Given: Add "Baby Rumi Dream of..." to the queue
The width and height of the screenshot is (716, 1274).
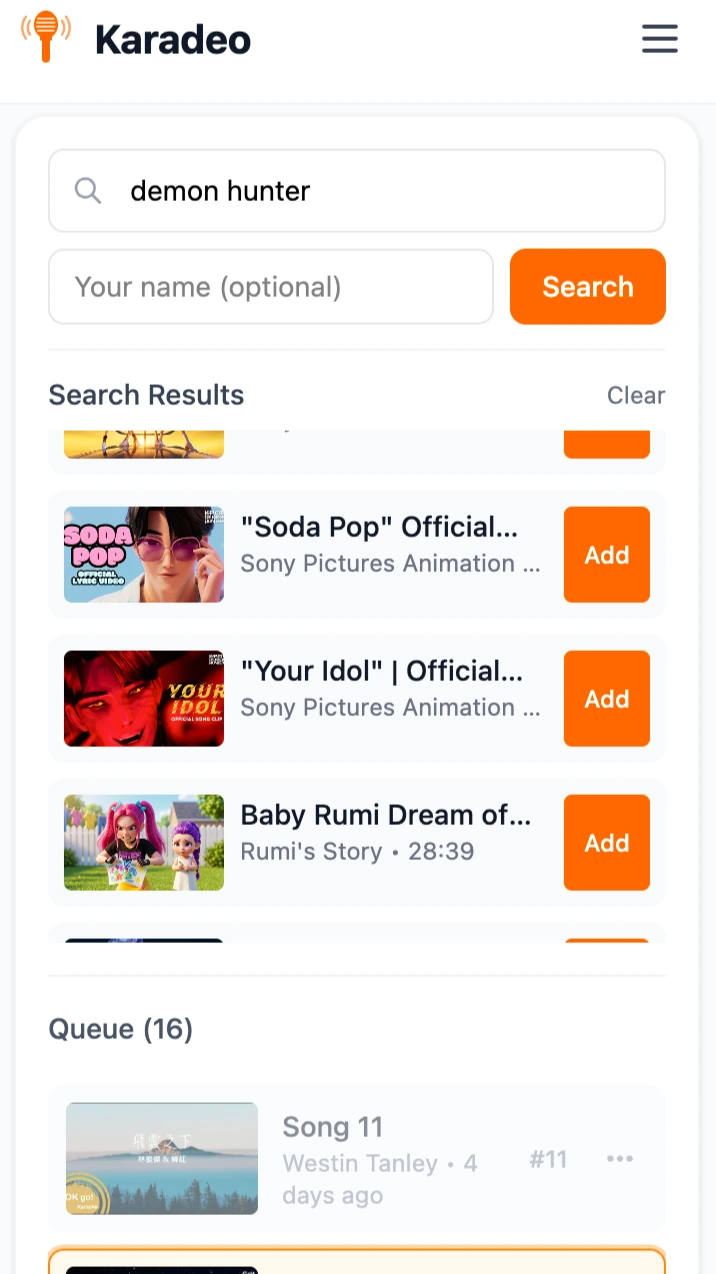Looking at the screenshot, I should [606, 843].
